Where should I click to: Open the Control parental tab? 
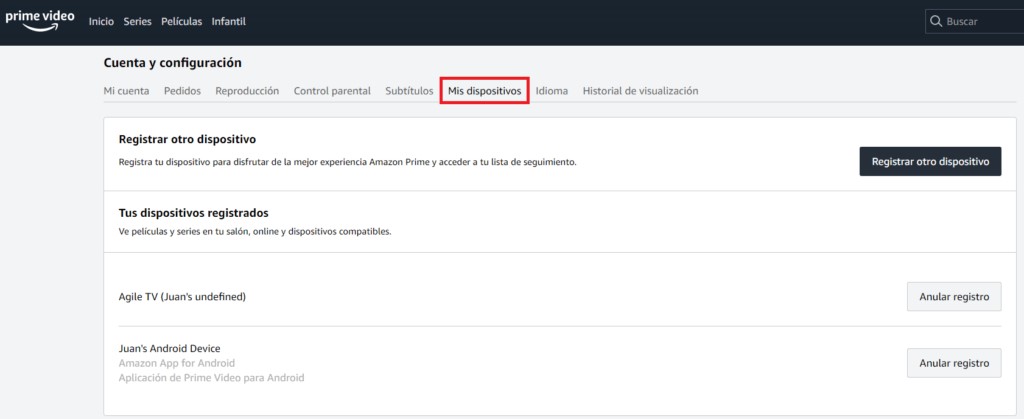[332, 91]
